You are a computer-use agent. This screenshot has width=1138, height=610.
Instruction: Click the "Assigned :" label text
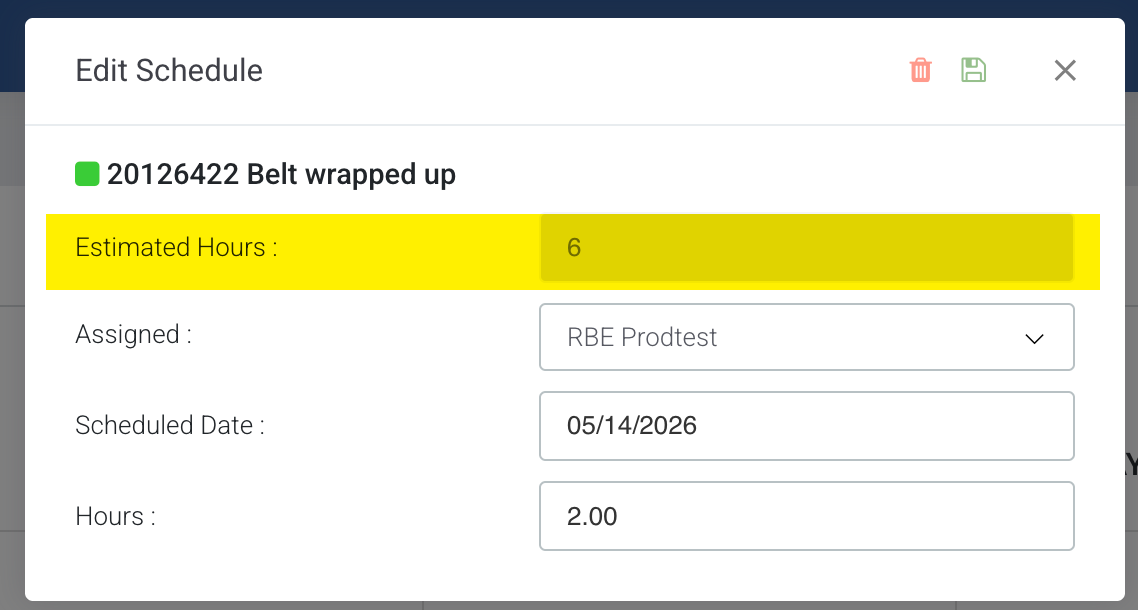click(134, 335)
